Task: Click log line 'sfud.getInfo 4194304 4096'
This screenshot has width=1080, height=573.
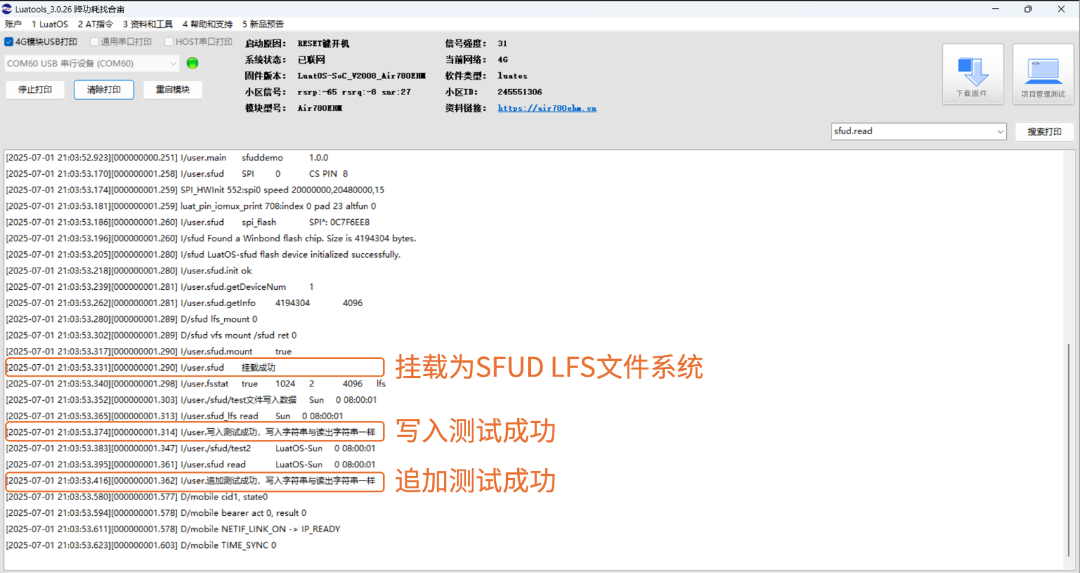Action: point(184,303)
